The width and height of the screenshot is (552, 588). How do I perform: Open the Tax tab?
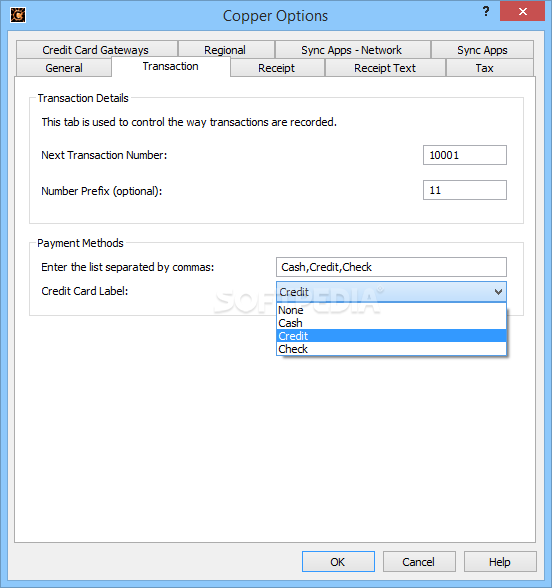[489, 68]
